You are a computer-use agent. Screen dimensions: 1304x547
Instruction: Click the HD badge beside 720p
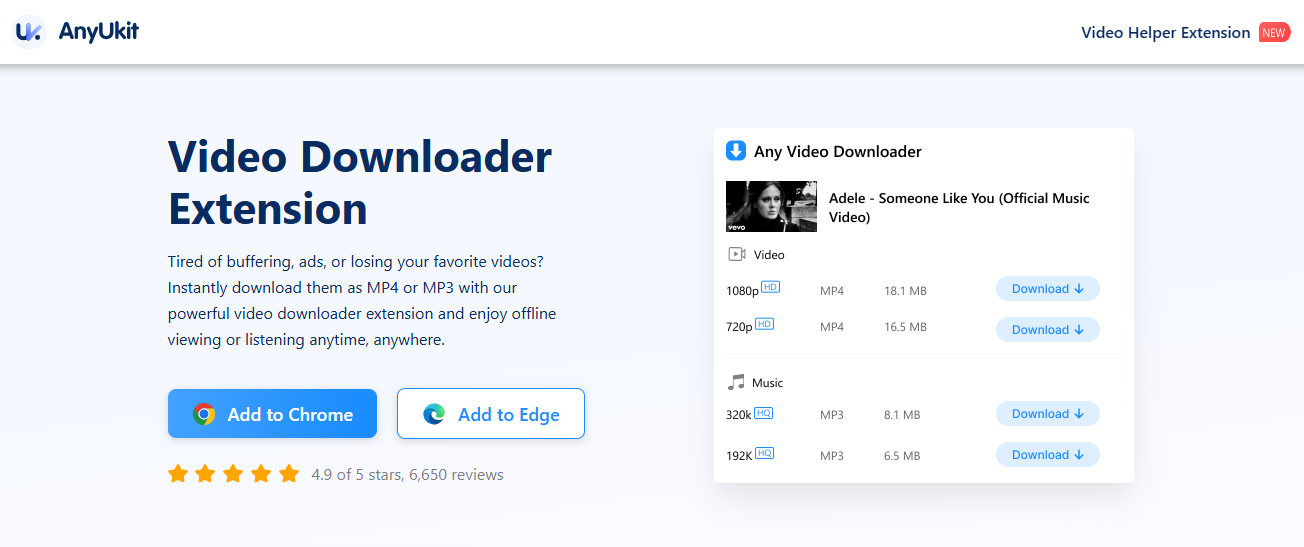tap(764, 324)
